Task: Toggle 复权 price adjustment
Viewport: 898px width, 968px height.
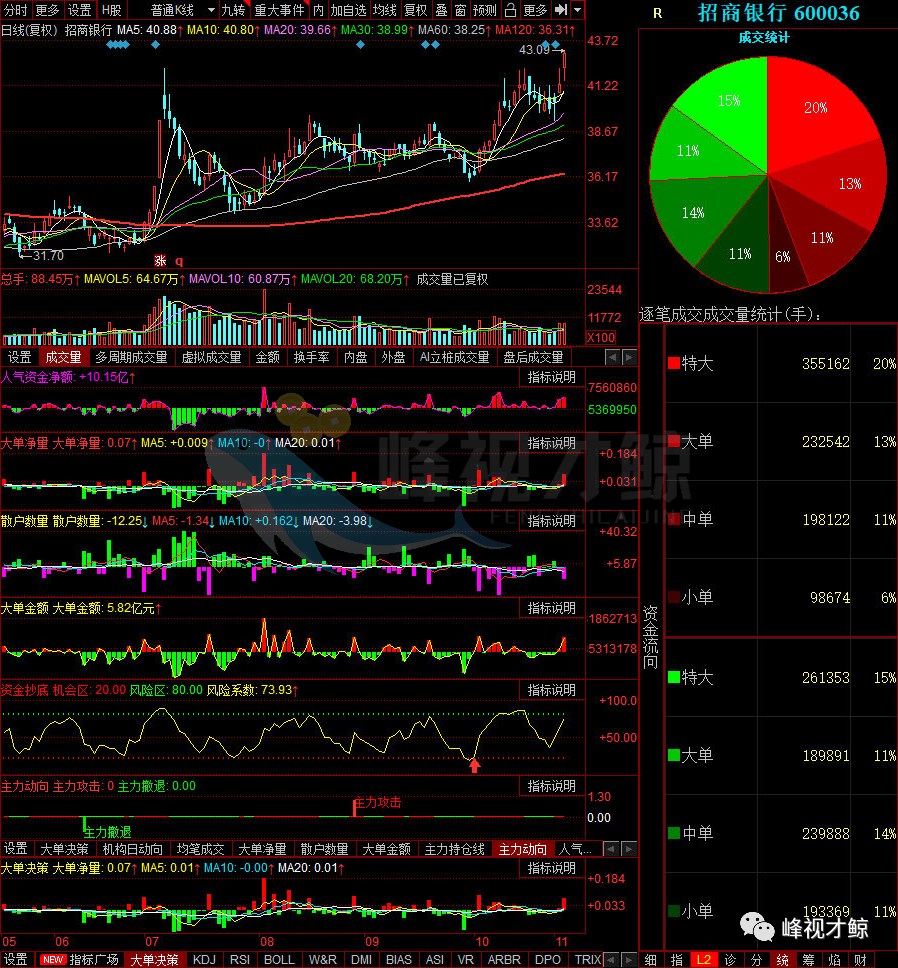Action: (415, 10)
